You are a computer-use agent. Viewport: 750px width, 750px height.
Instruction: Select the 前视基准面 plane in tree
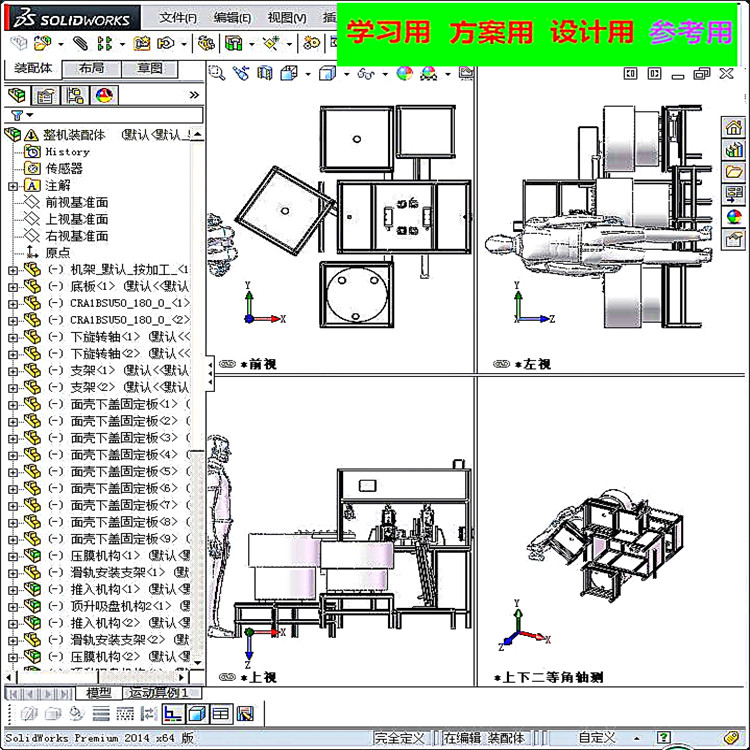point(77,202)
